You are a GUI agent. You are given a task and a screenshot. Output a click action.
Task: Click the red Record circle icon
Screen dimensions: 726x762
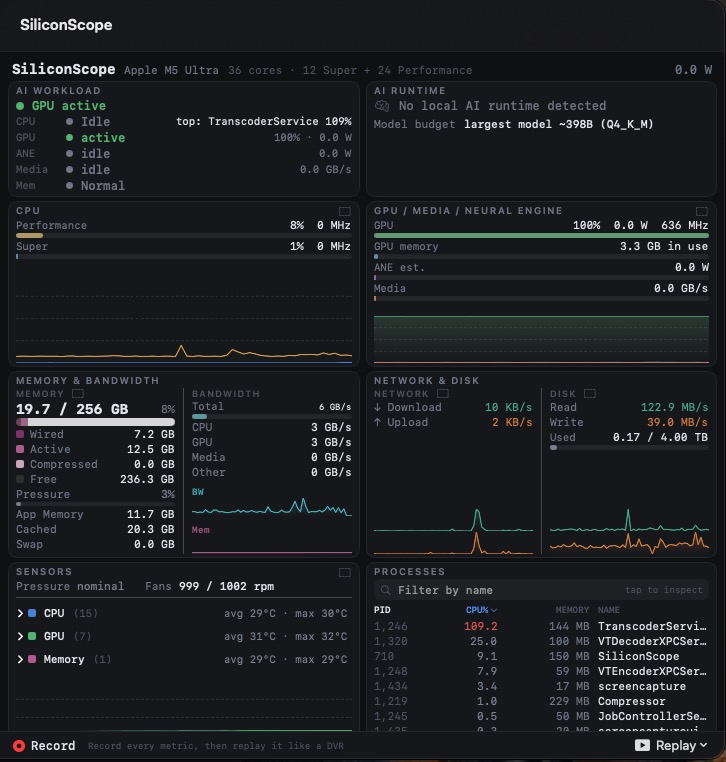[19, 746]
